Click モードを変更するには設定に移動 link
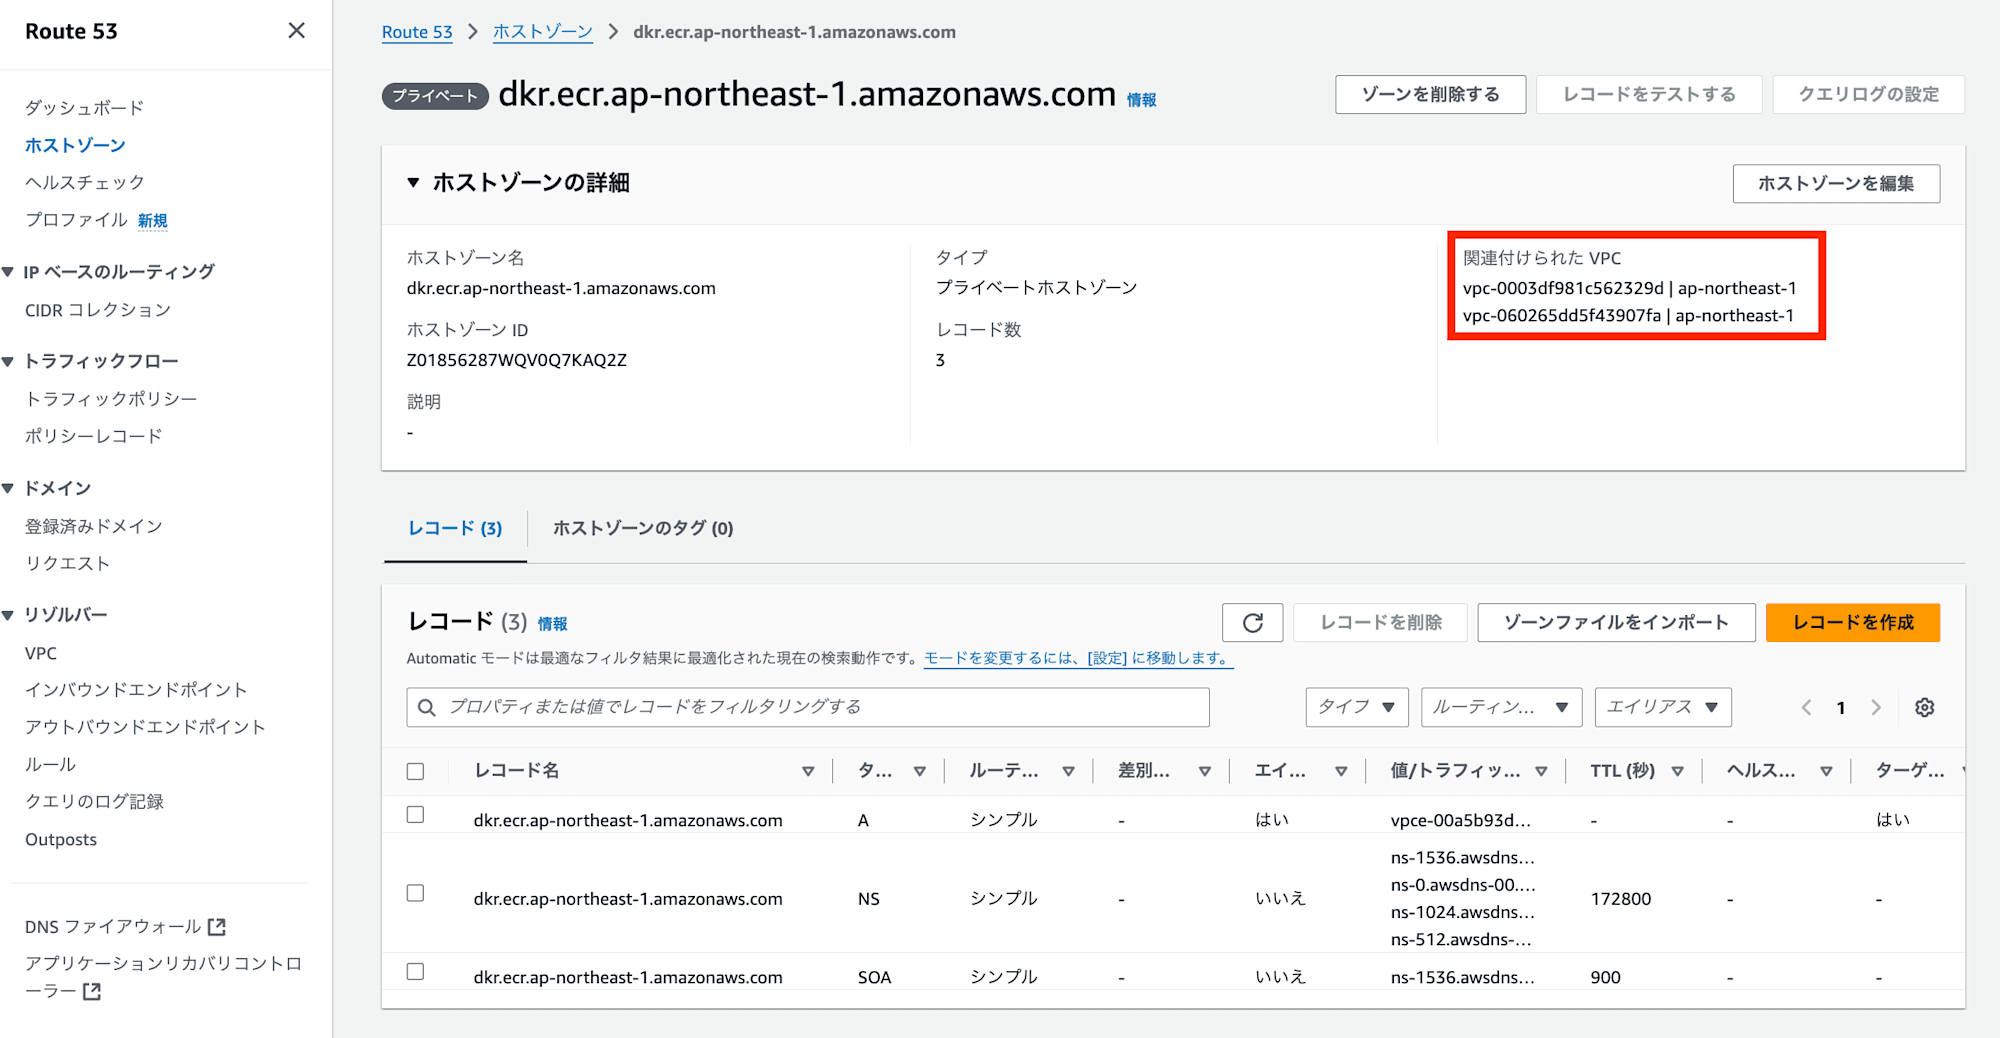The image size is (2000, 1038). click(1078, 658)
